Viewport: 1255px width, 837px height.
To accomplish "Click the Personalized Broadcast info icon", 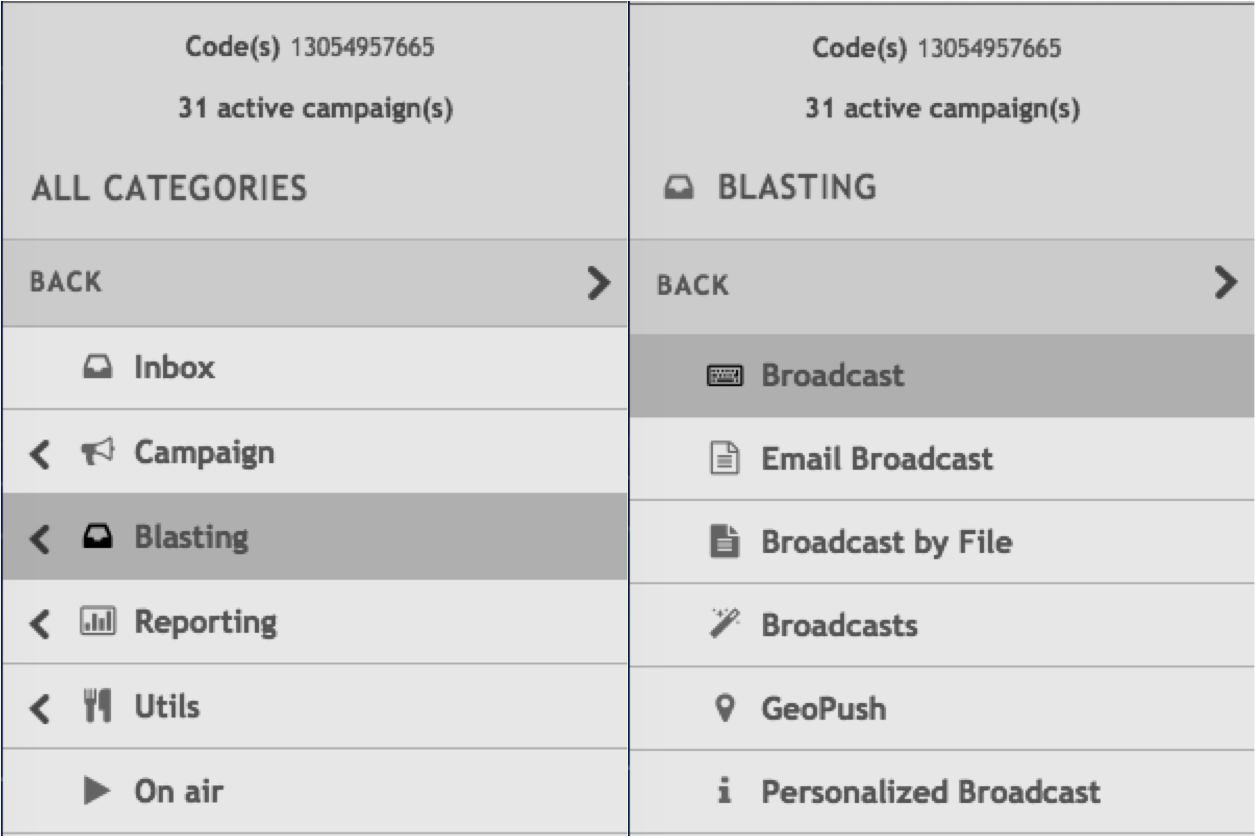I will [725, 792].
